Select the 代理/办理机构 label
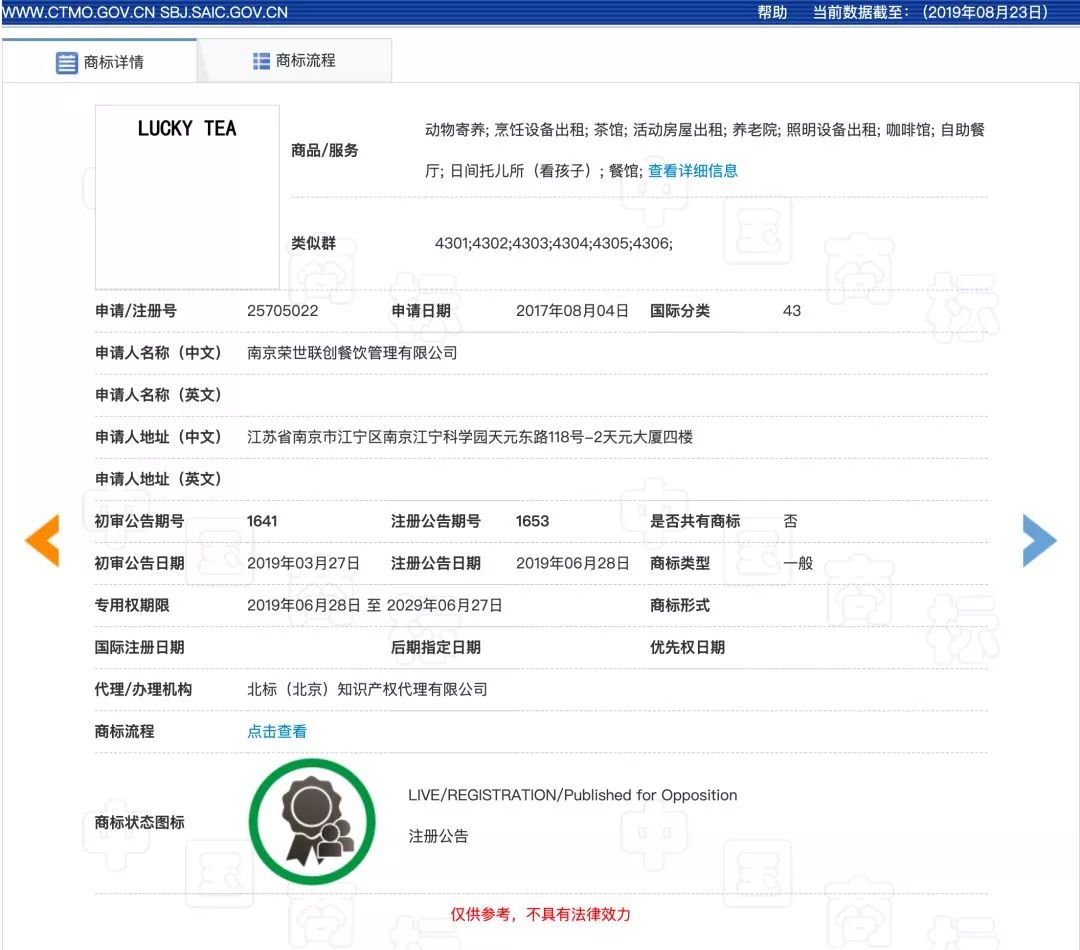This screenshot has height=950, width=1080. point(143,689)
